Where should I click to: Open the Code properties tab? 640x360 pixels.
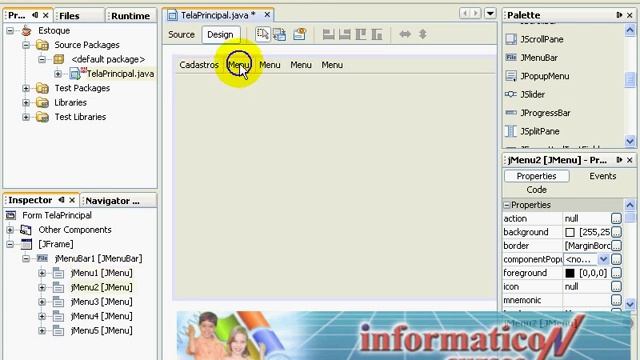pos(536,190)
